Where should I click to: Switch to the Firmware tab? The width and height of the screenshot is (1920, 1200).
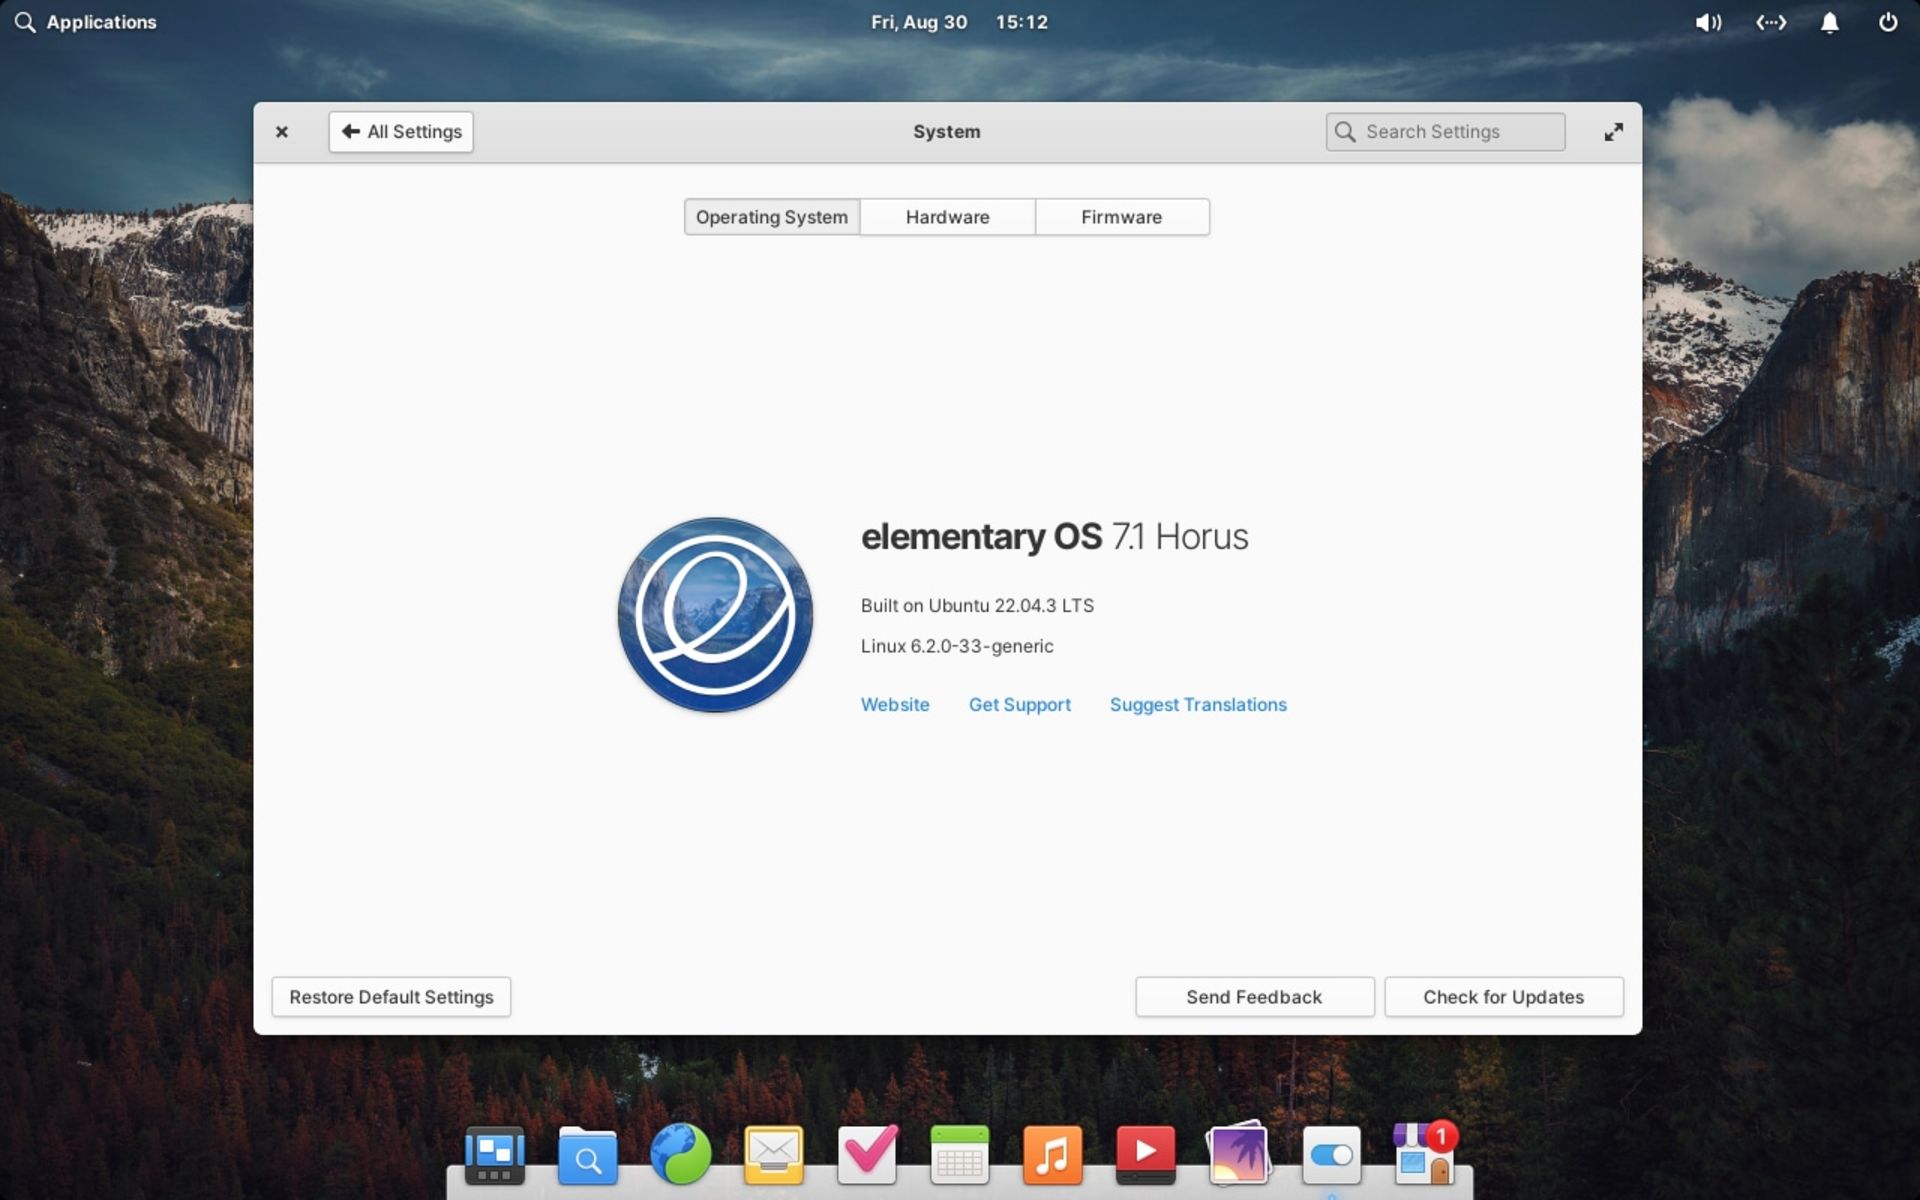point(1120,216)
